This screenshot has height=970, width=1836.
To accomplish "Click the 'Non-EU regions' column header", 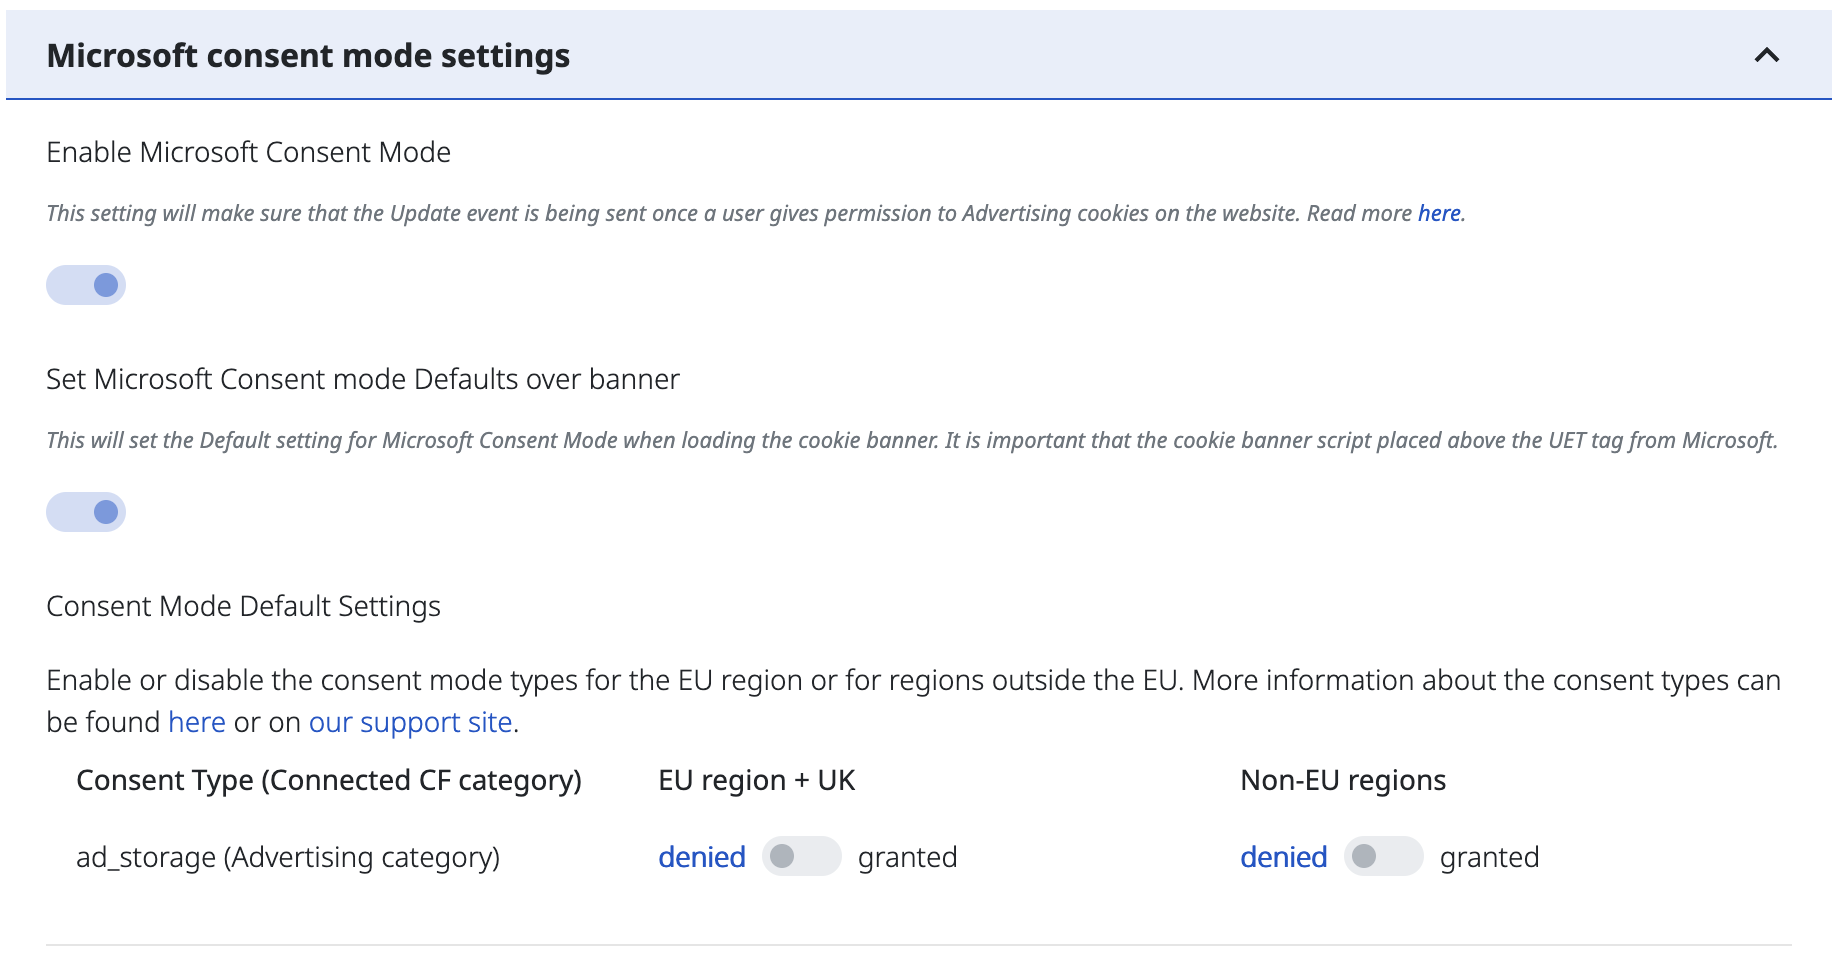I will [1343, 780].
